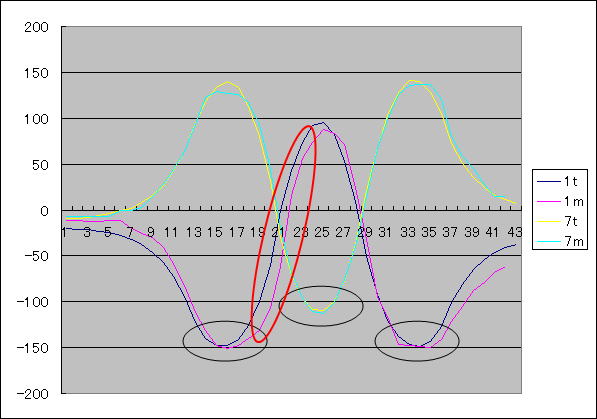Click the 0 value on y-axis

pos(45,211)
